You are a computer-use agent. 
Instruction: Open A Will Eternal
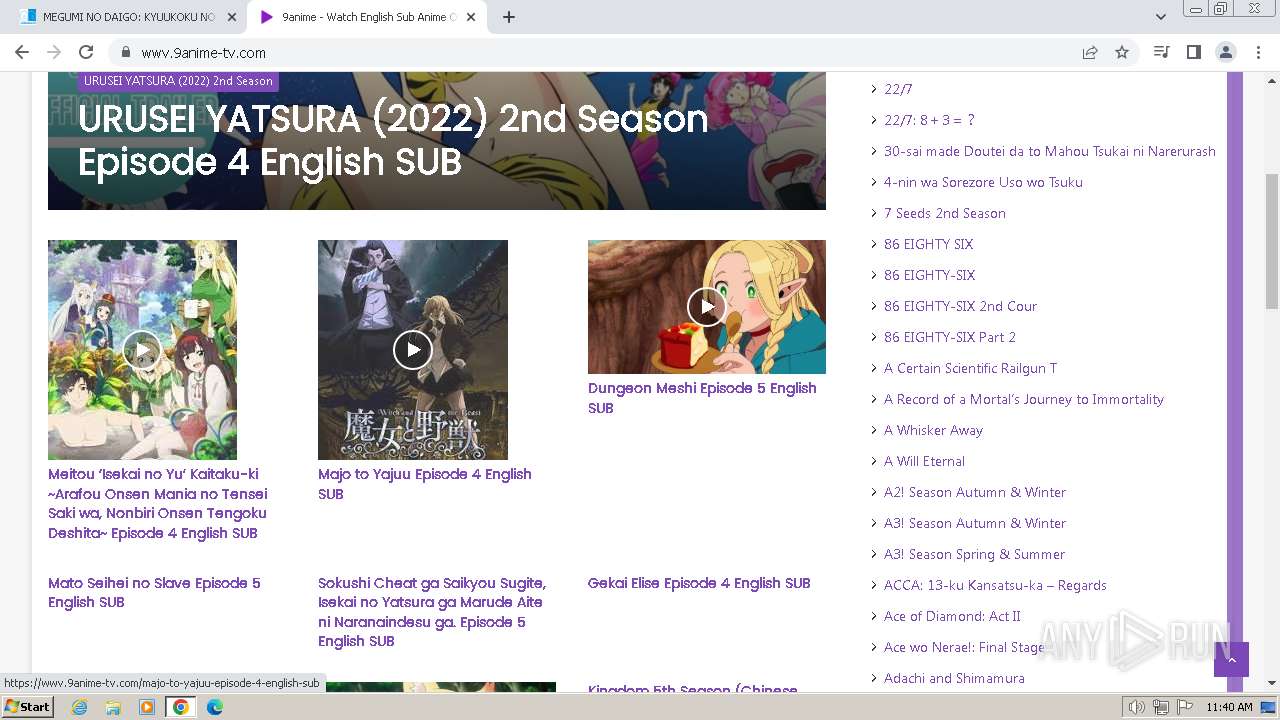pos(924,461)
